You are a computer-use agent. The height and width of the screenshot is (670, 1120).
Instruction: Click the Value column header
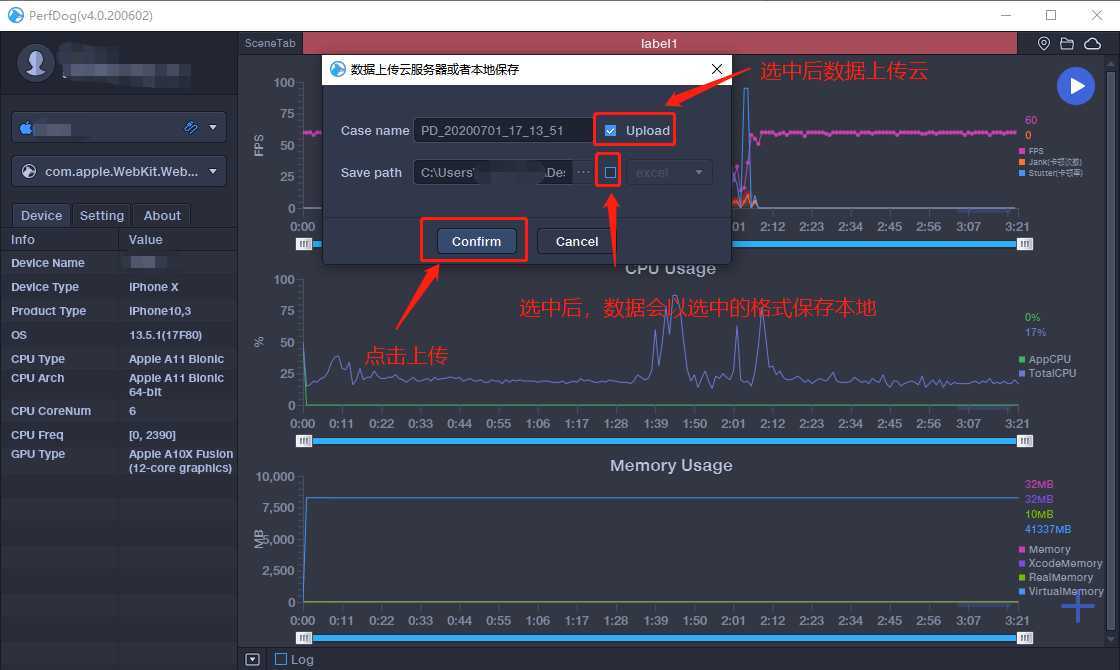(x=145, y=239)
